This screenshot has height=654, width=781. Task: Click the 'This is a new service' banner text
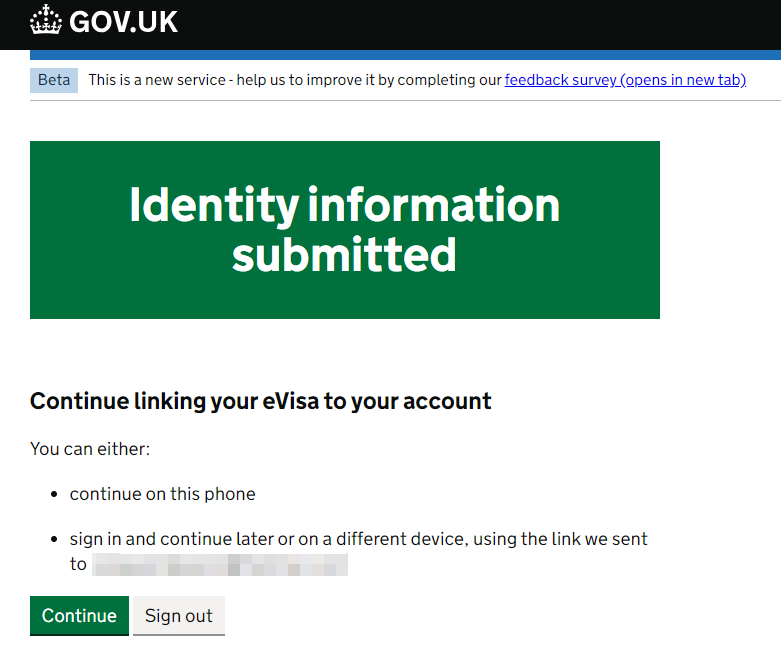coord(295,80)
